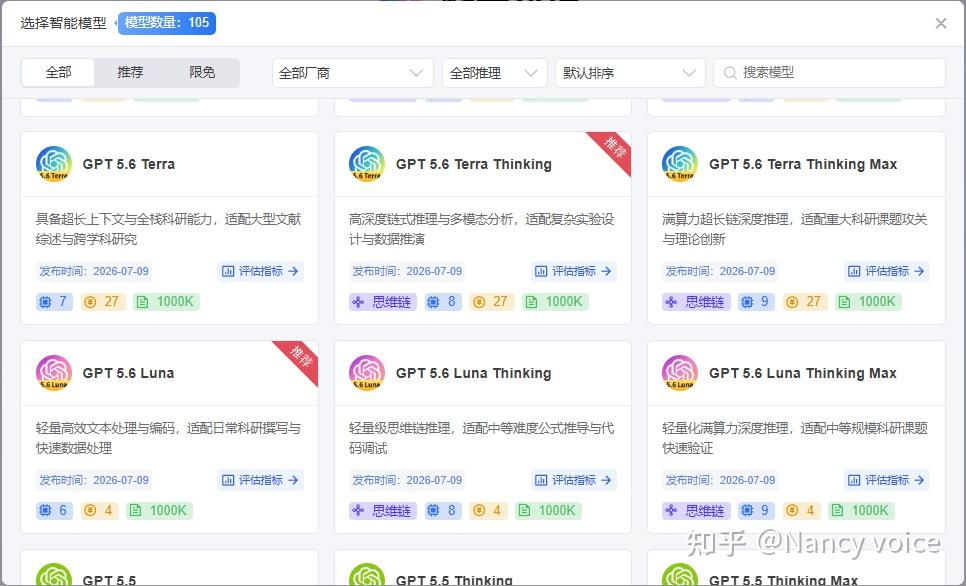Screen dimensions: 966x586
Task: Click 思维链 tag on GPT 5.6 Luna Thinking
Action: pyautogui.click(x=383, y=511)
